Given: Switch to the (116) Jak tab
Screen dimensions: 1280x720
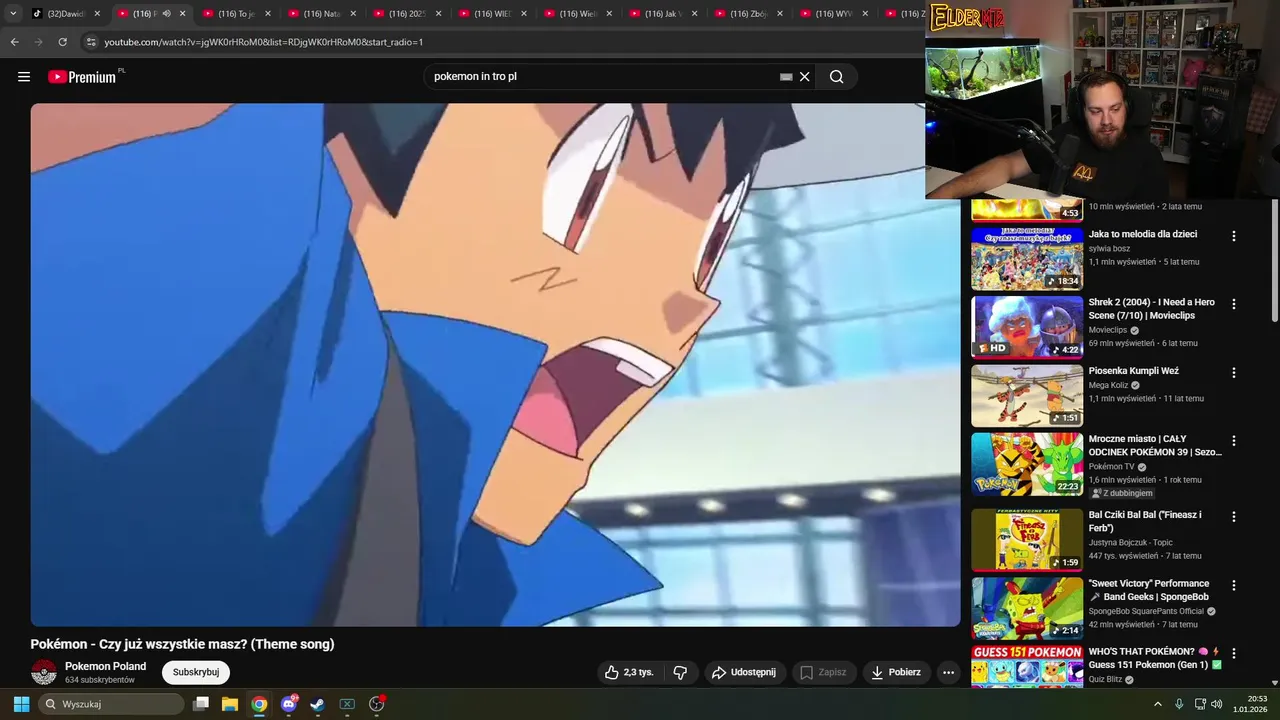Looking at the screenshot, I should [663, 14].
